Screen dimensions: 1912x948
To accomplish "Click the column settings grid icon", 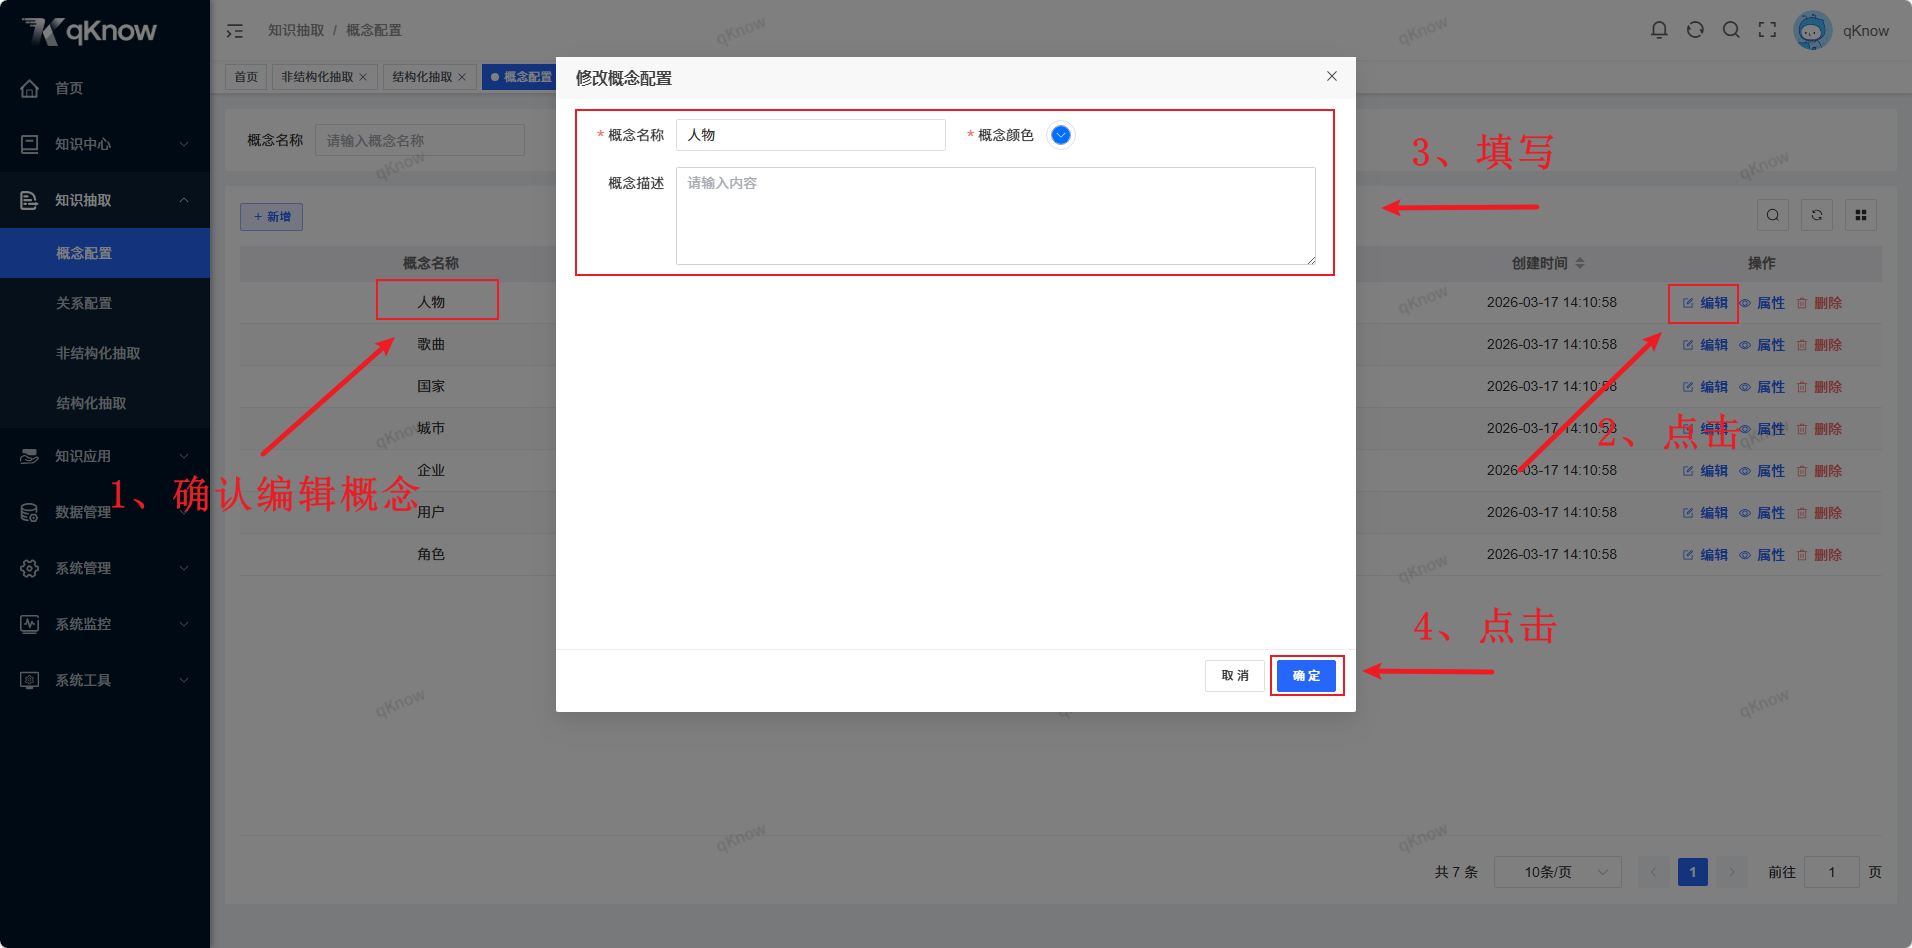I will pos(1861,215).
